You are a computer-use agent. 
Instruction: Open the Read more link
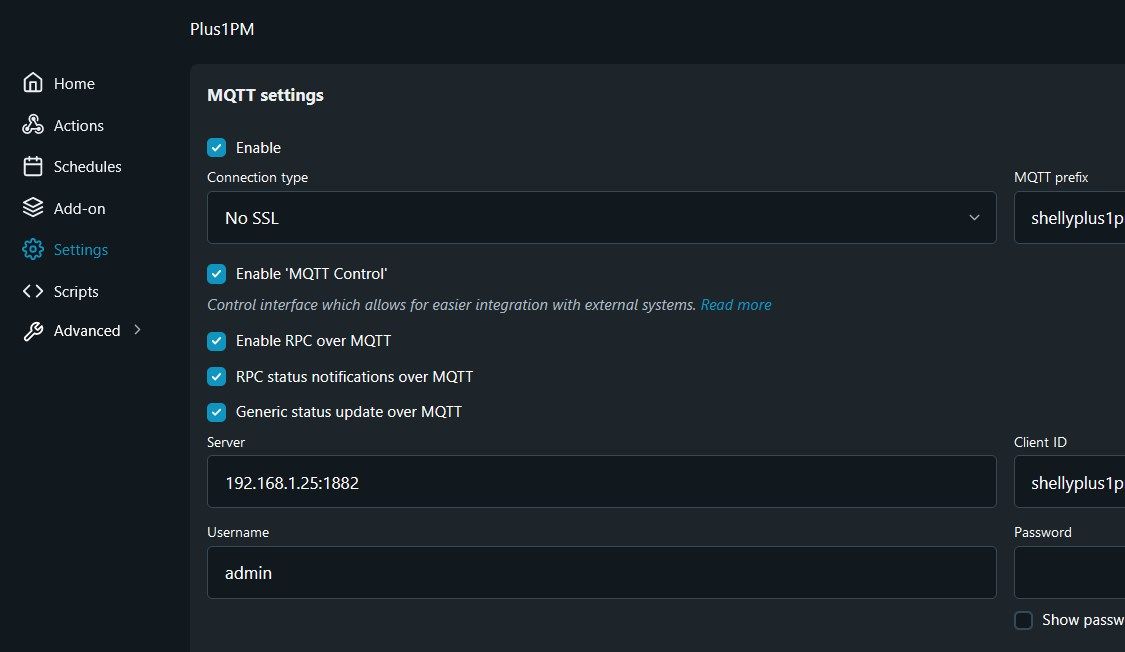(735, 305)
